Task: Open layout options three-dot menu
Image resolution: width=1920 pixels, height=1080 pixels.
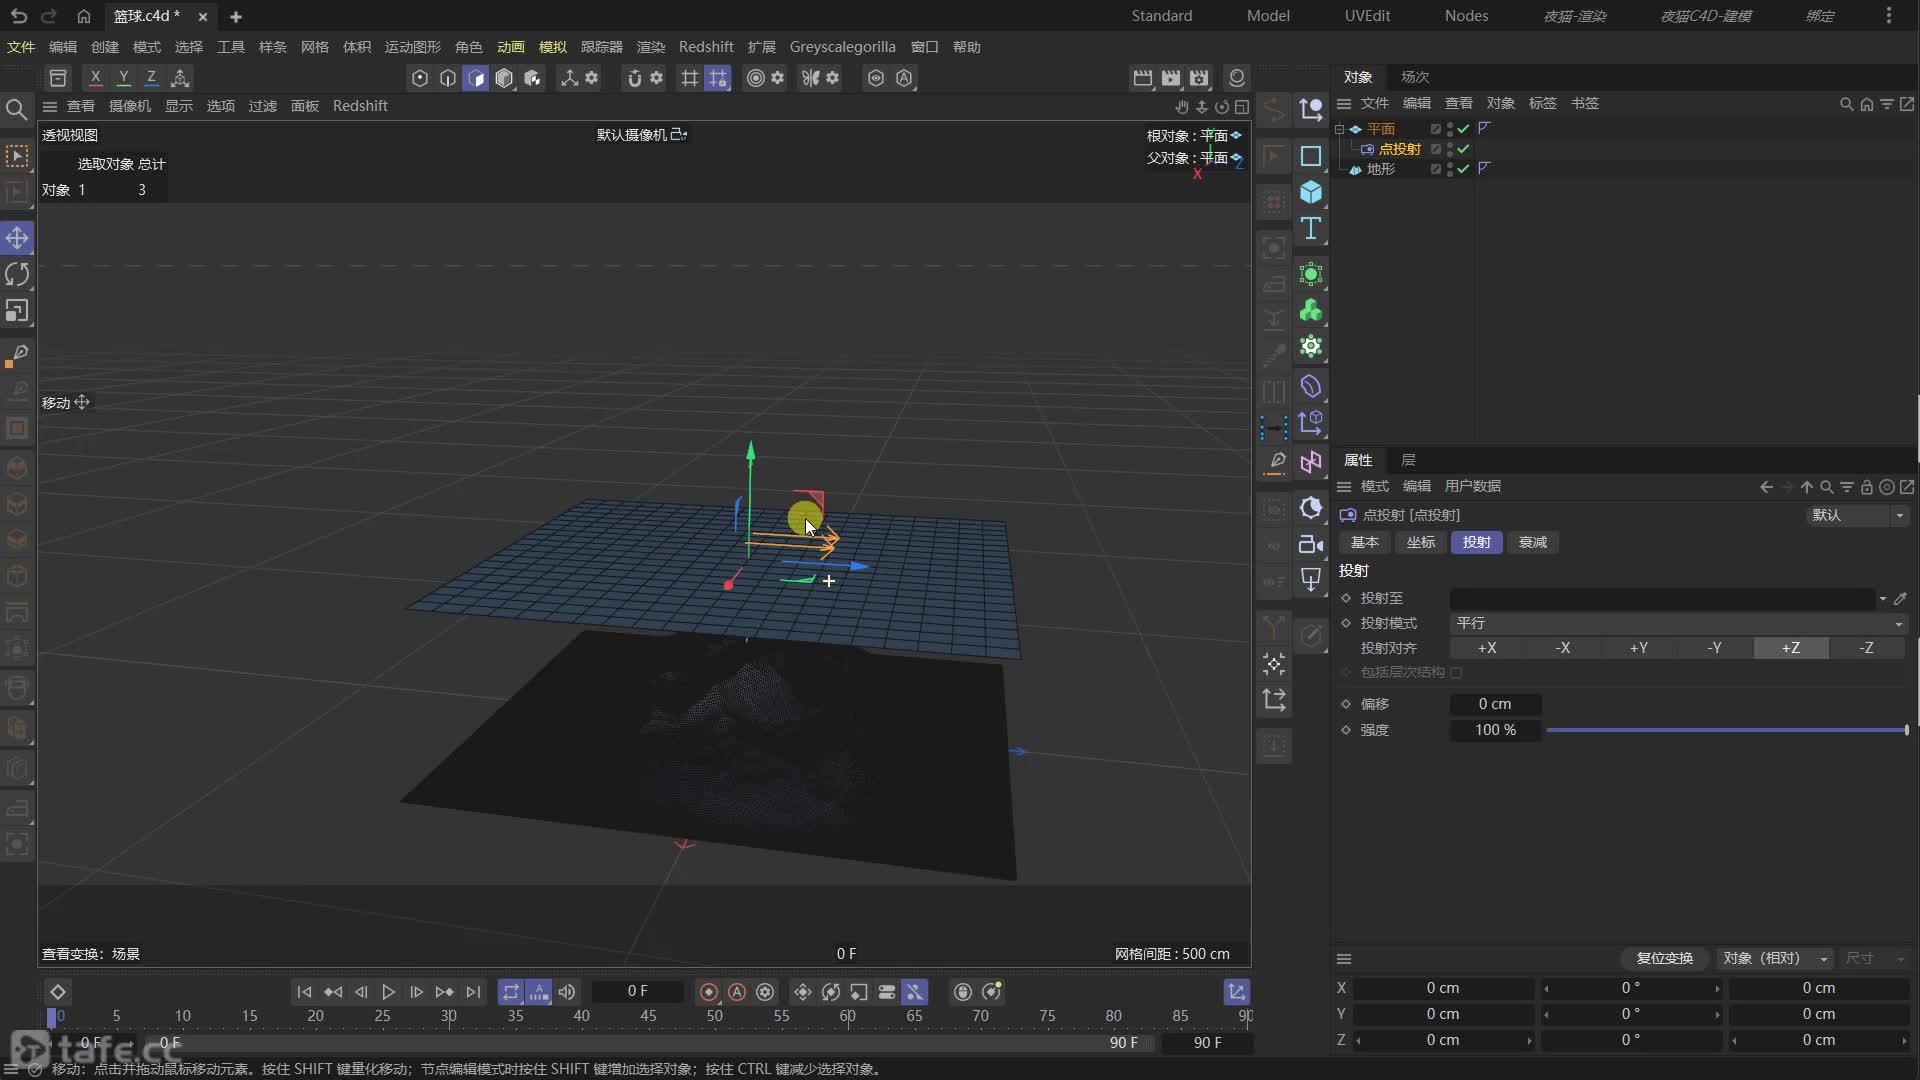Action: 1888,16
